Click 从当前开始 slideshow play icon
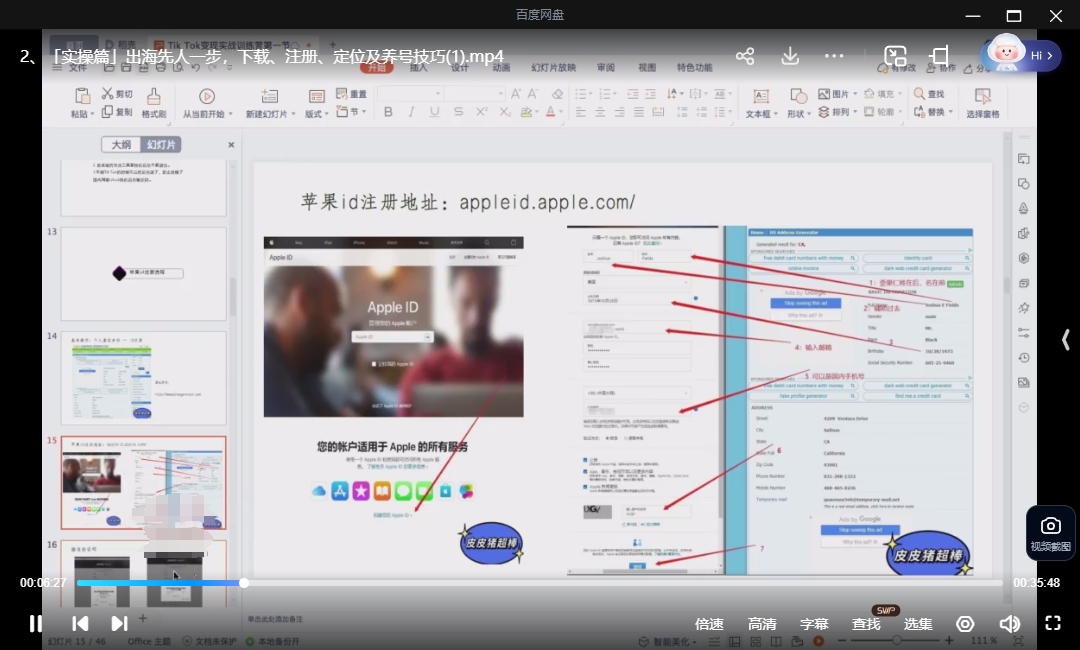This screenshot has width=1080, height=650. (x=207, y=96)
